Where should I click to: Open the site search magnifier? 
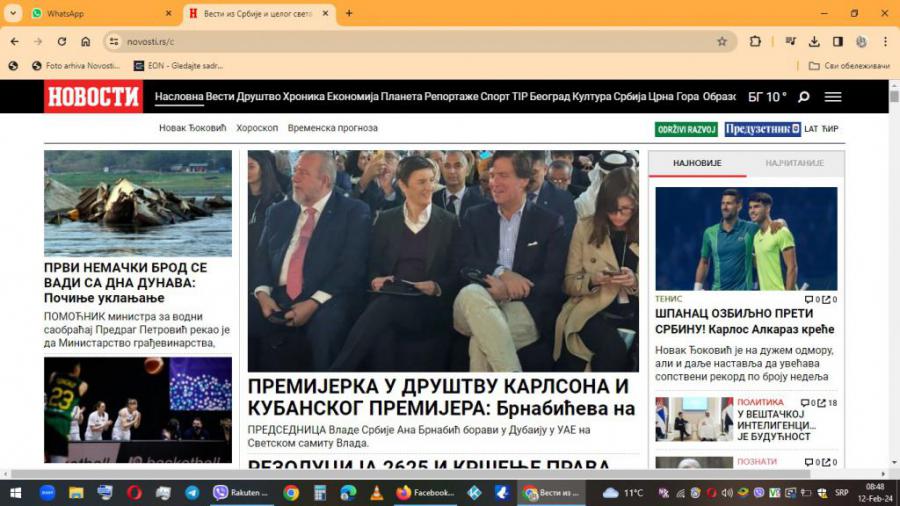(804, 96)
